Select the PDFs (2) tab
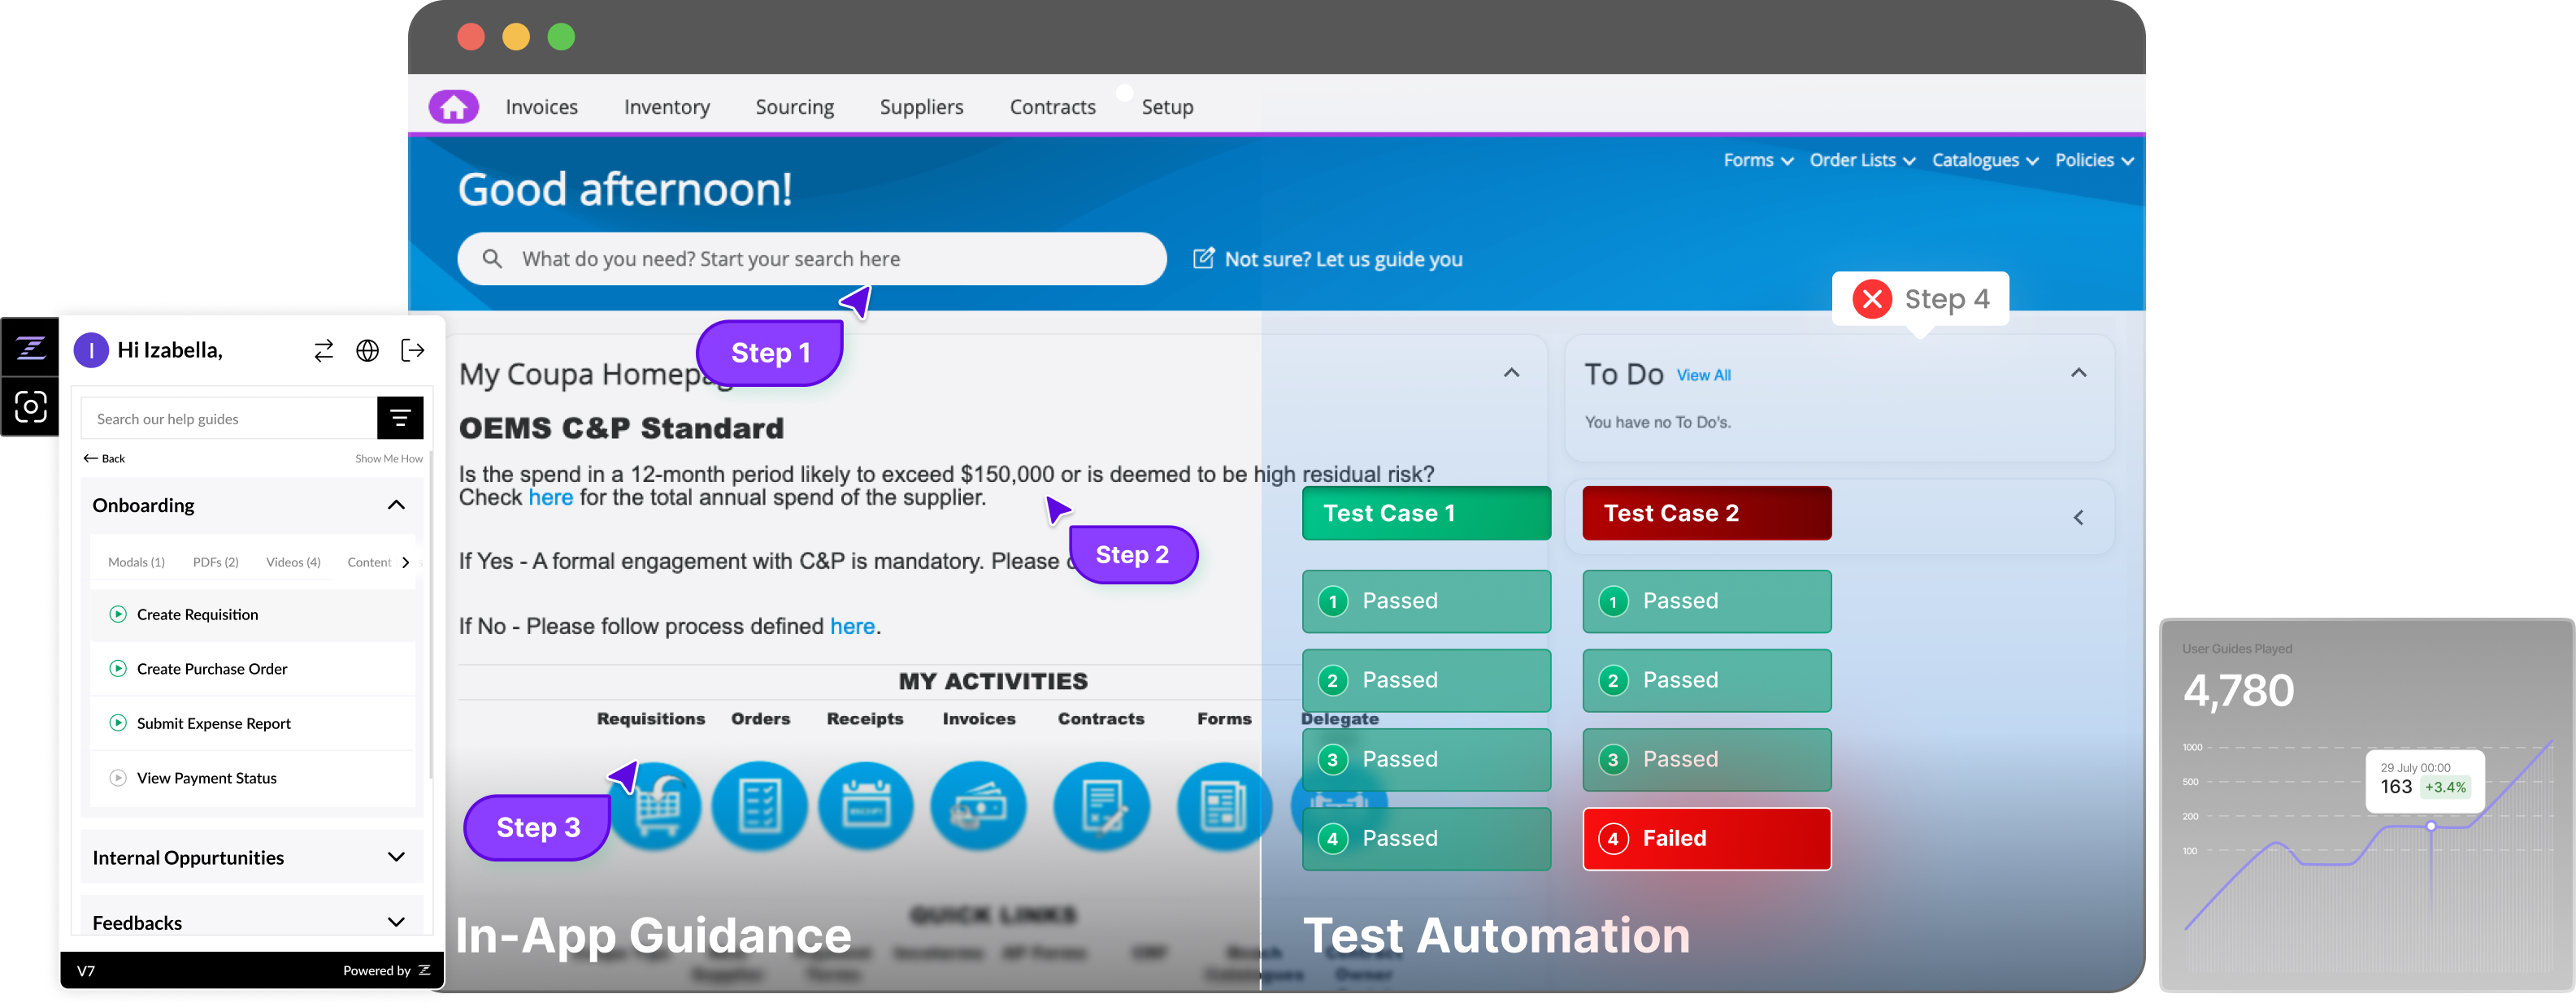2576x1007 pixels. 215,562
